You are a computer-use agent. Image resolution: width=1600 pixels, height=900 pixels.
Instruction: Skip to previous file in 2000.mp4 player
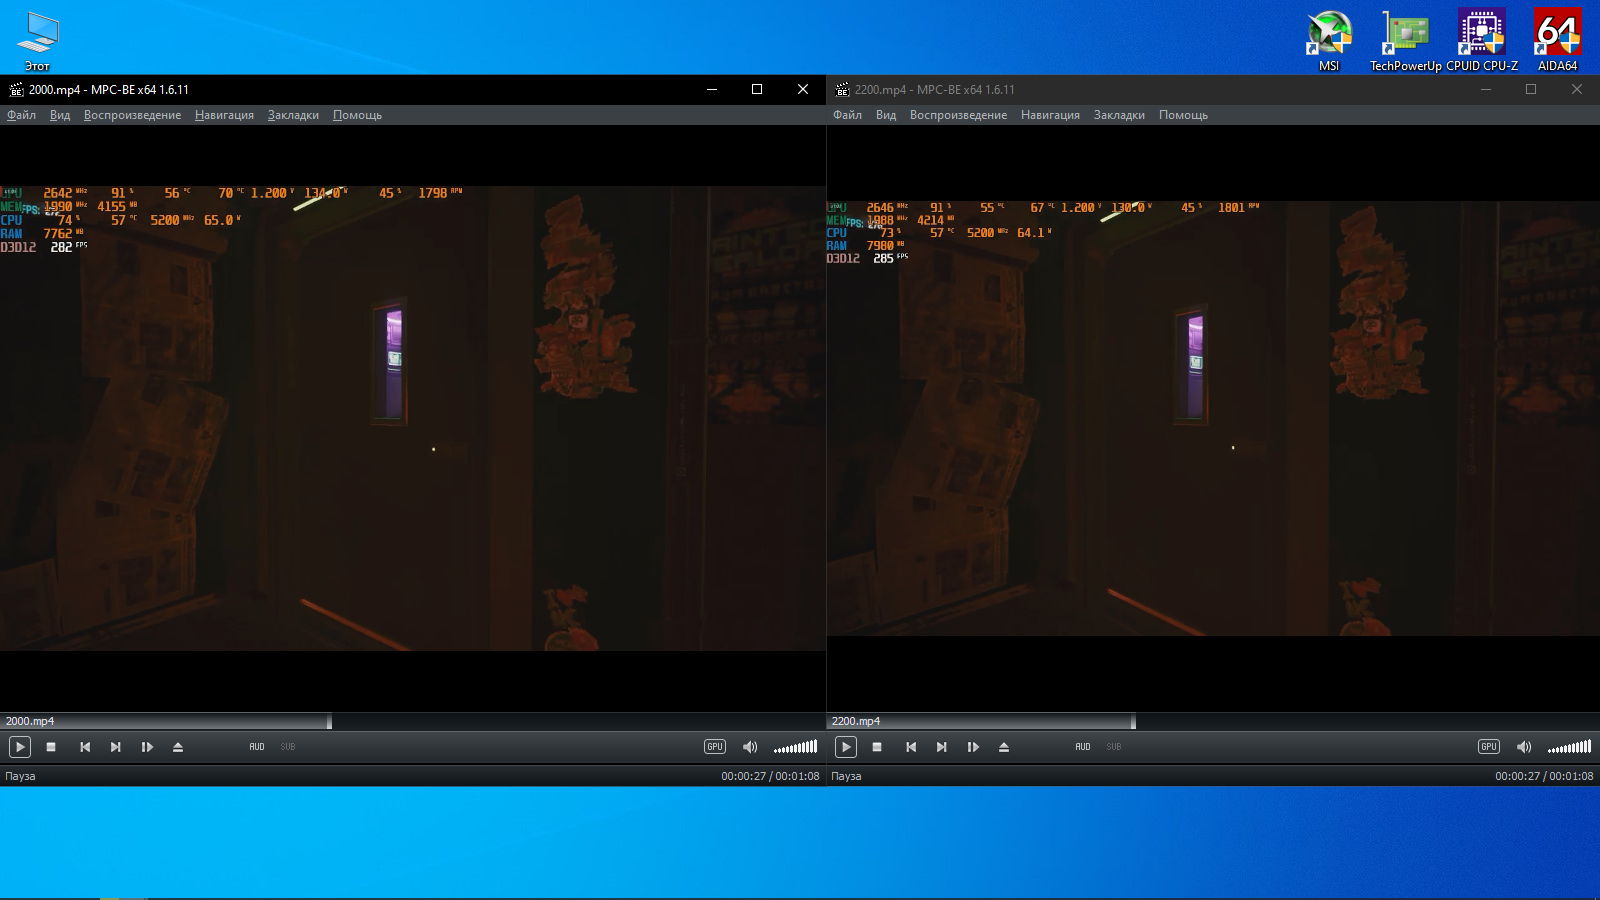coord(85,747)
